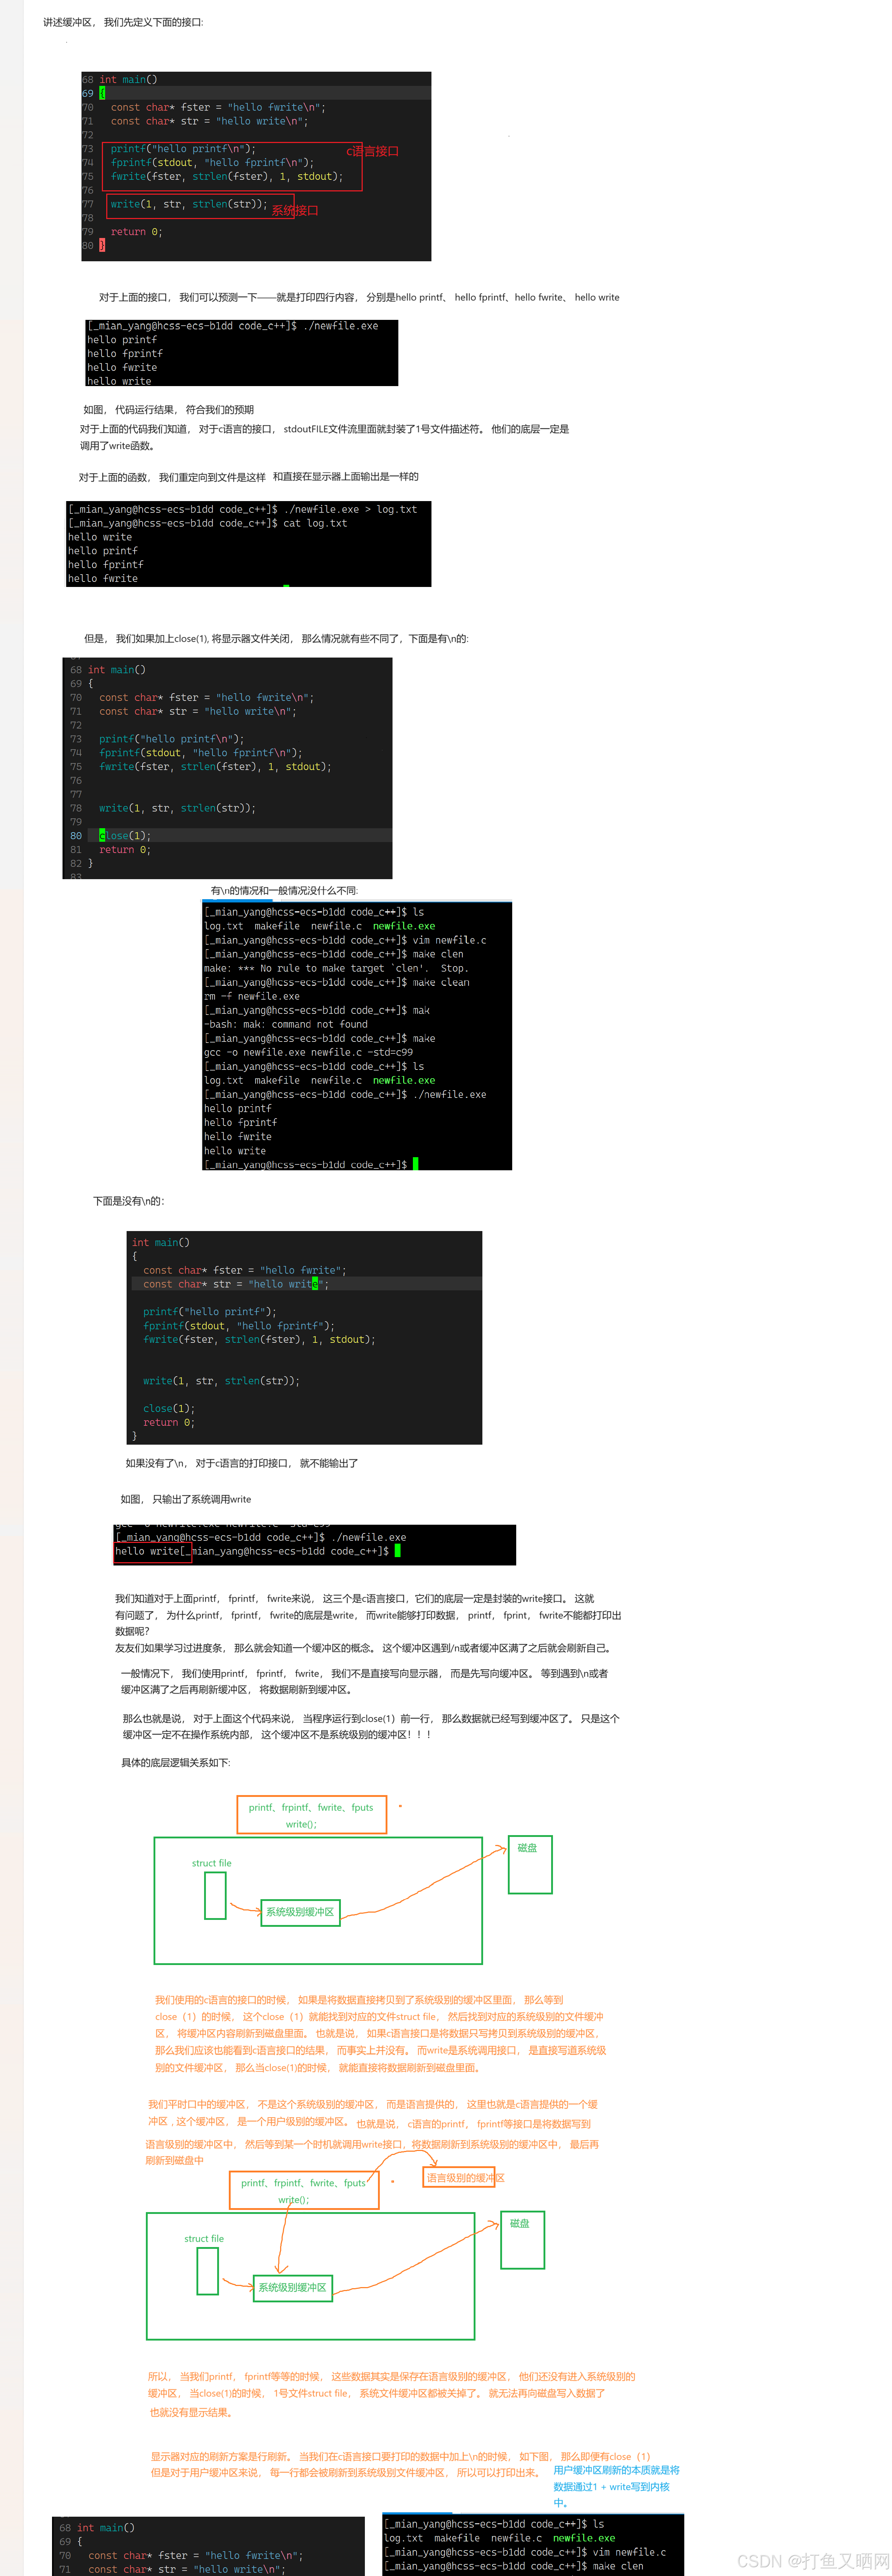Click the paragraph starting '对于上面的接口， 我们可以预测一下'

click(359, 297)
